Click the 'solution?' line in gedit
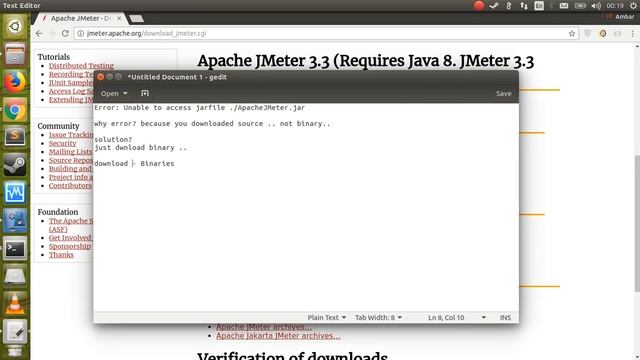The width and height of the screenshot is (640, 360). [113, 140]
